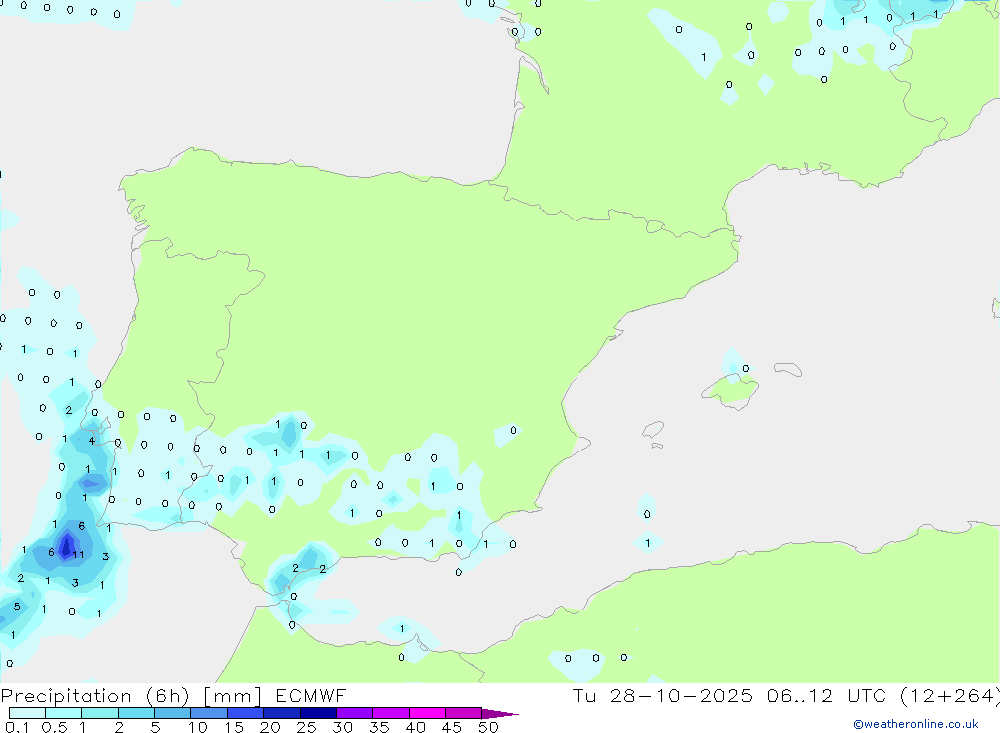
Task: Click the "[mm]" unit label
Action: (x=232, y=696)
